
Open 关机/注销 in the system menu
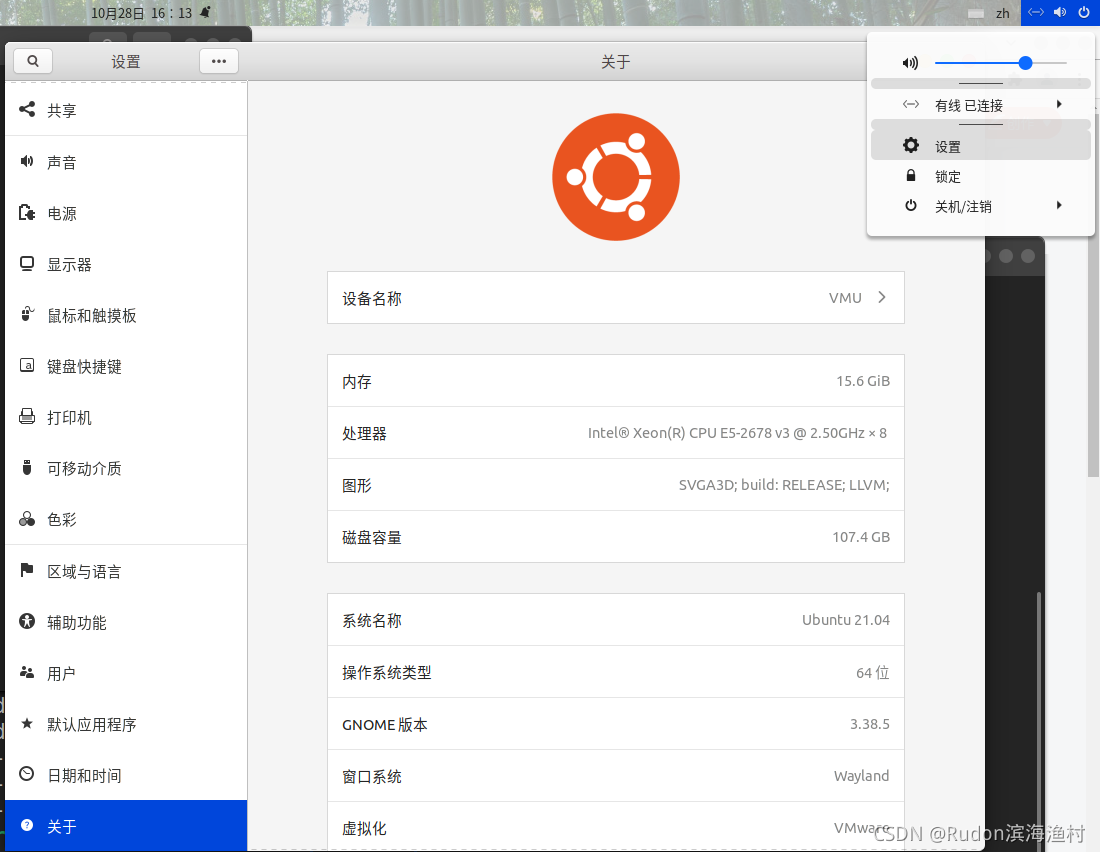coord(981,206)
